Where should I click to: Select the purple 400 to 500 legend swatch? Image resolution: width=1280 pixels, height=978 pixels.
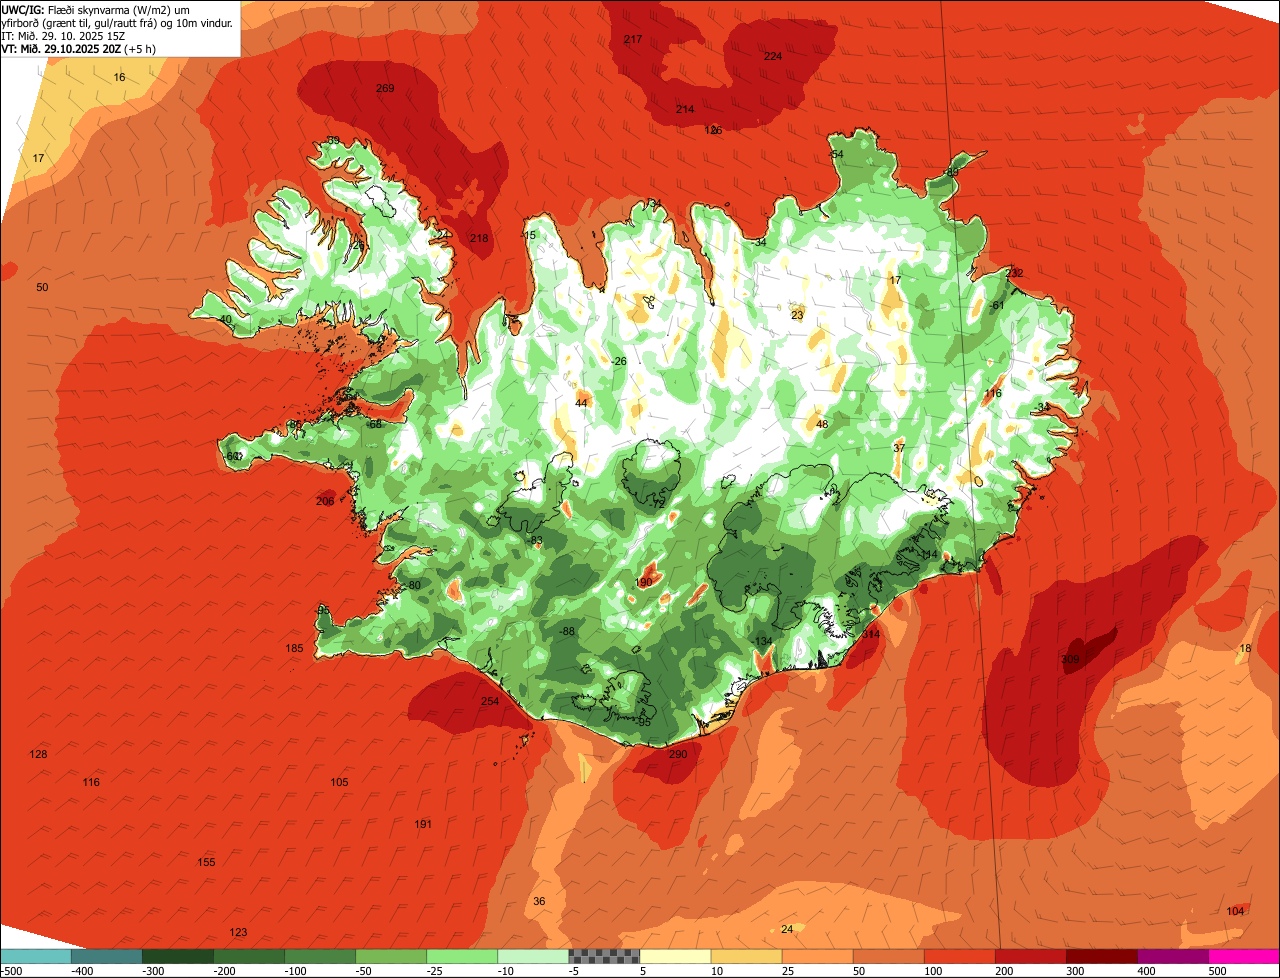coord(1172,956)
